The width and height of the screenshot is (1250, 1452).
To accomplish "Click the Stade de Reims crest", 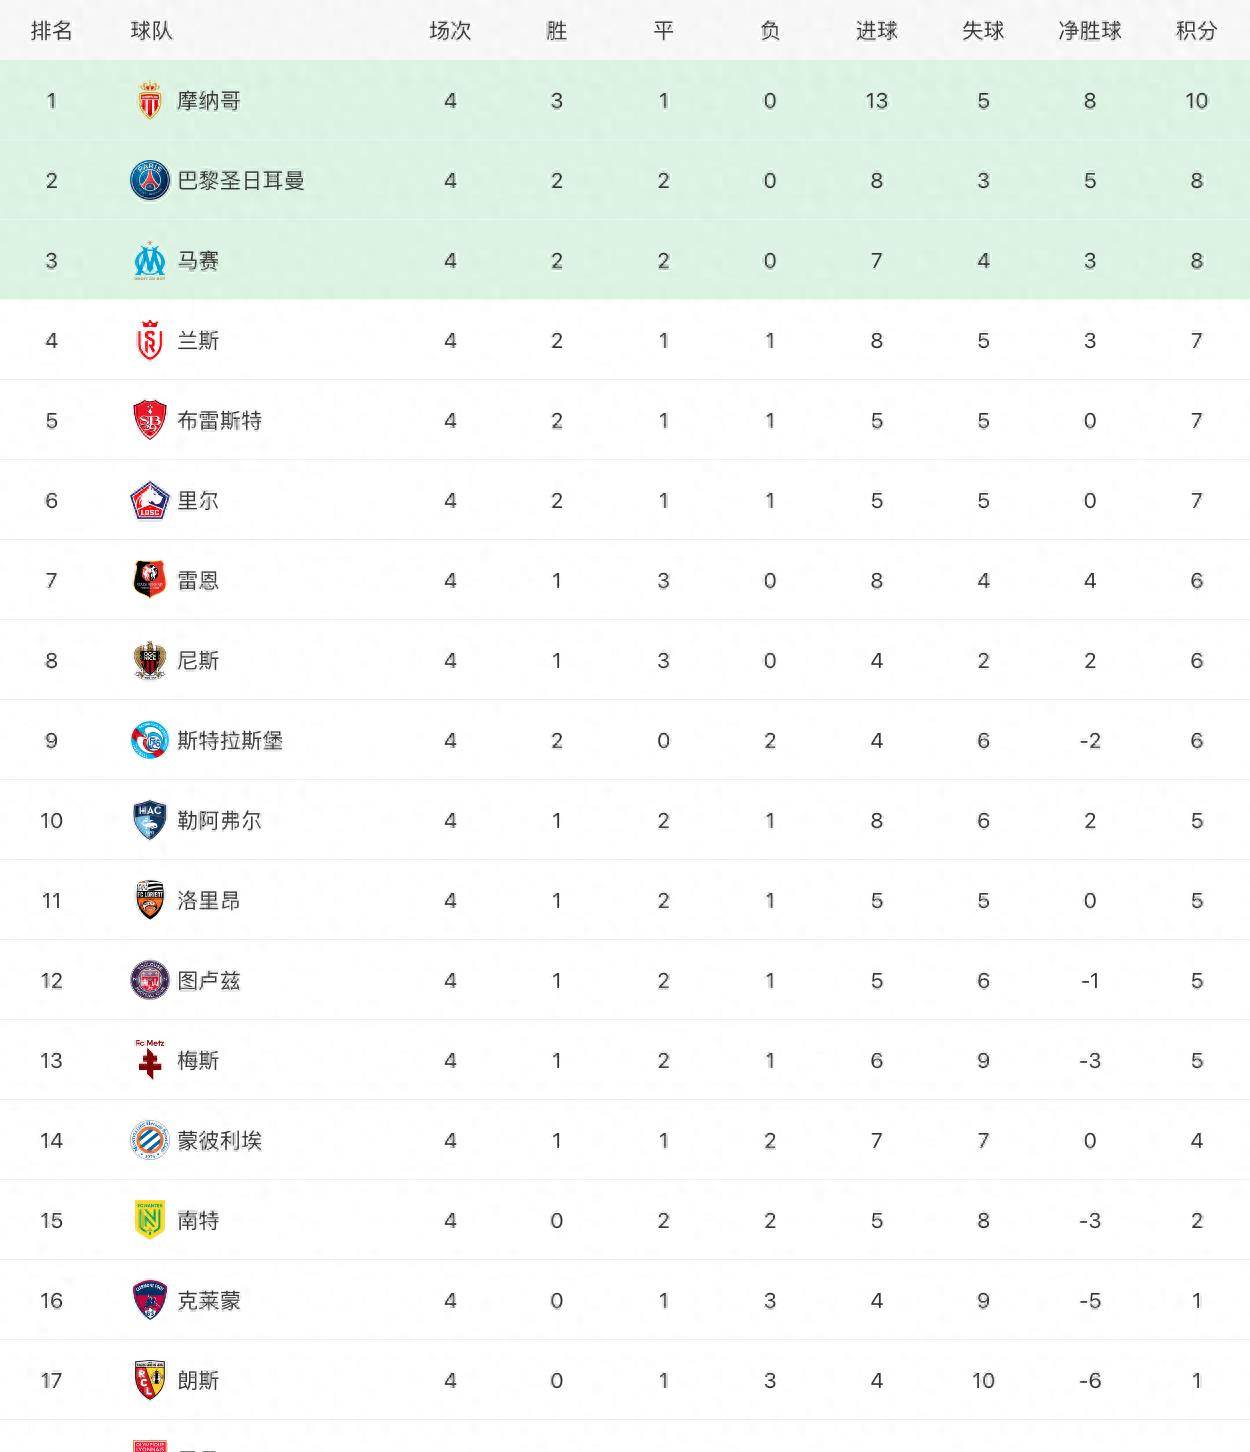I will coord(150,340).
